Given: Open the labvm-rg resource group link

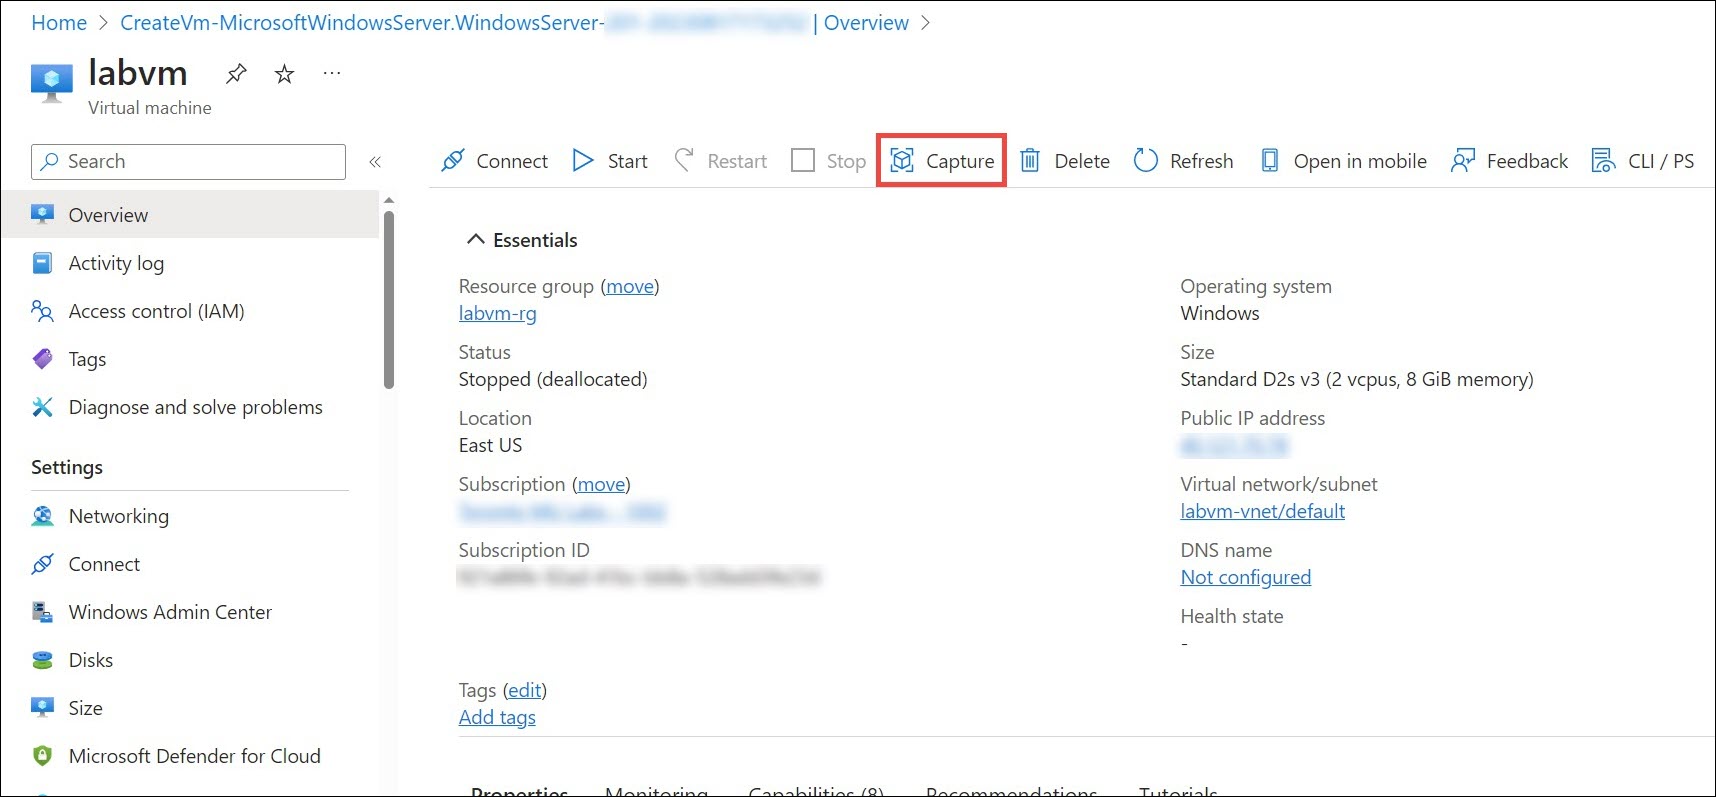Looking at the screenshot, I should (498, 313).
